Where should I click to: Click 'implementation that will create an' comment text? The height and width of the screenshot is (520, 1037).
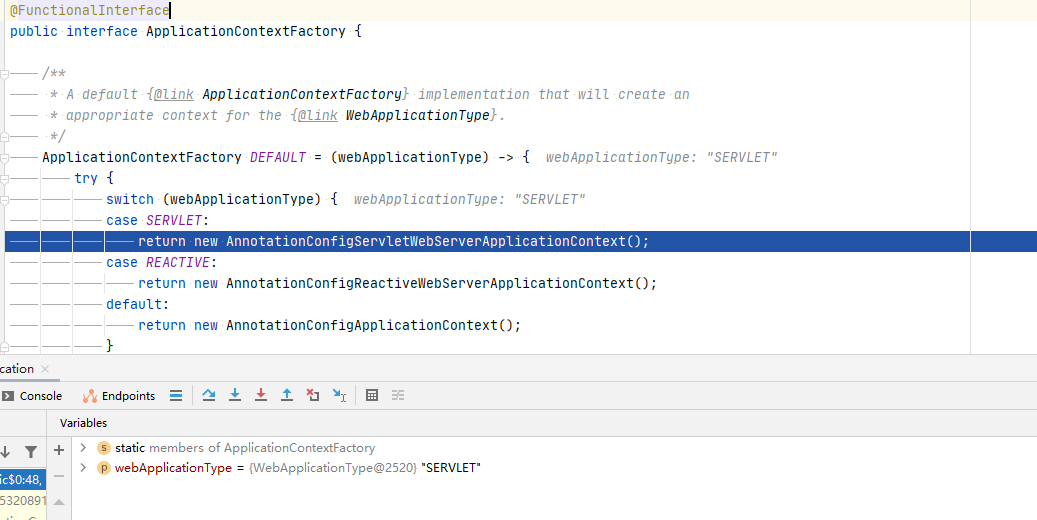click(554, 95)
